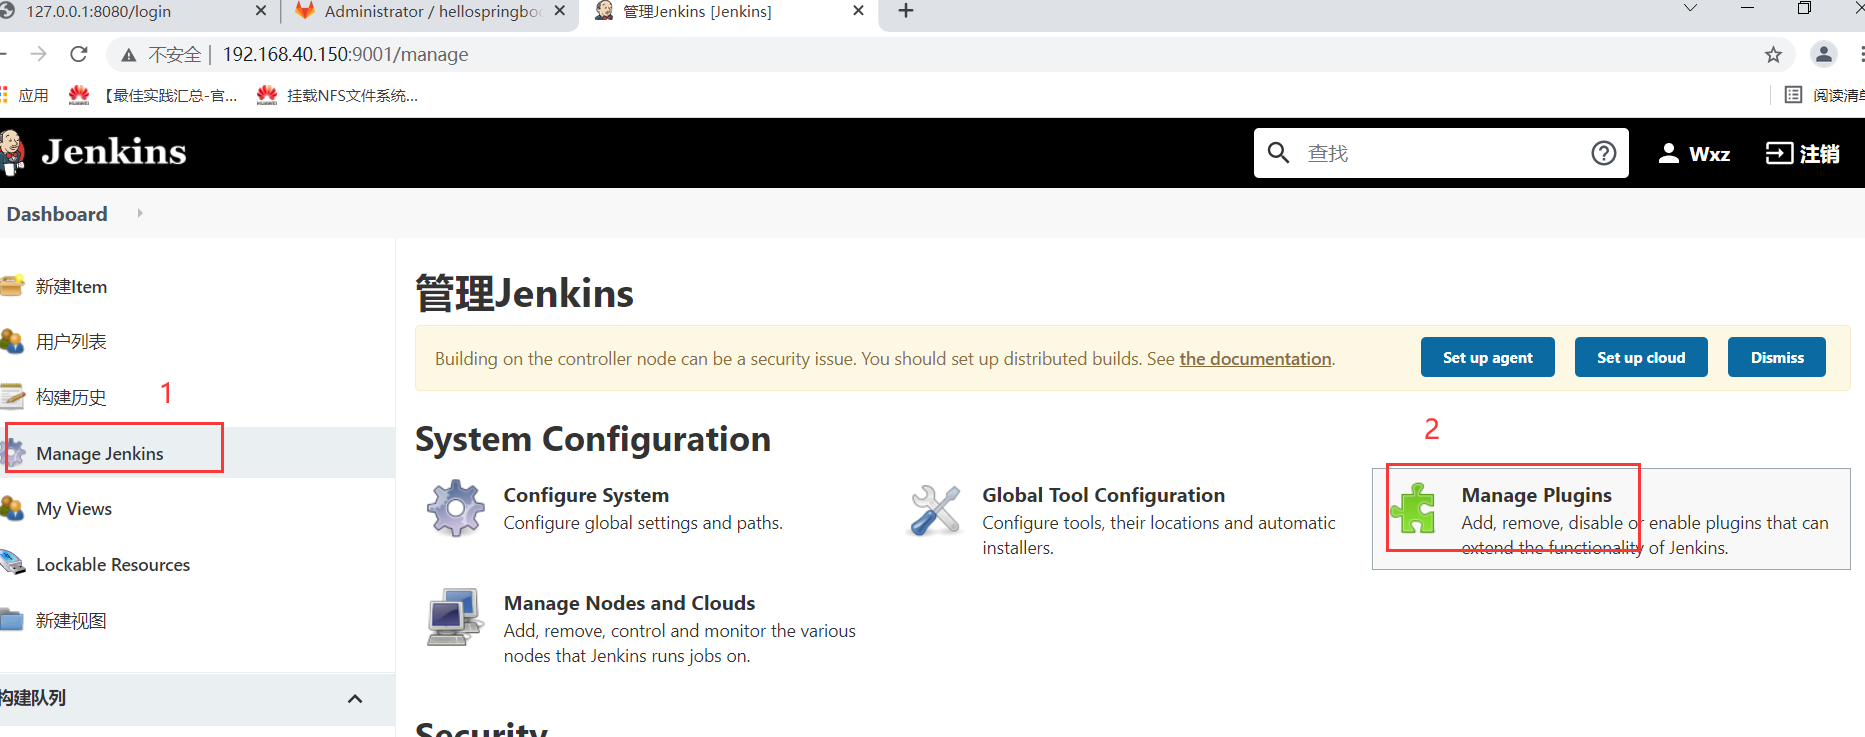Open 用户列表 in the sidebar
This screenshot has width=1865, height=737.
[x=71, y=342]
